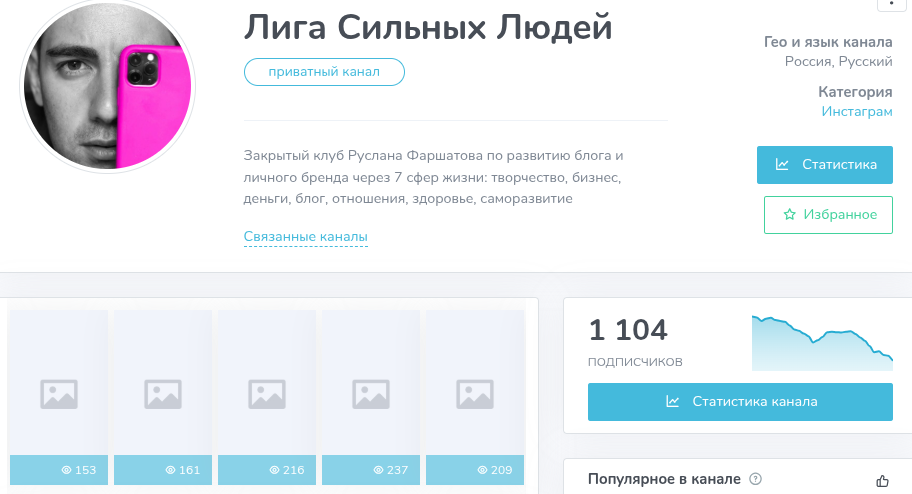Open 'Статистика канала' button
This screenshot has height=494, width=912.
pyautogui.click(x=740, y=401)
